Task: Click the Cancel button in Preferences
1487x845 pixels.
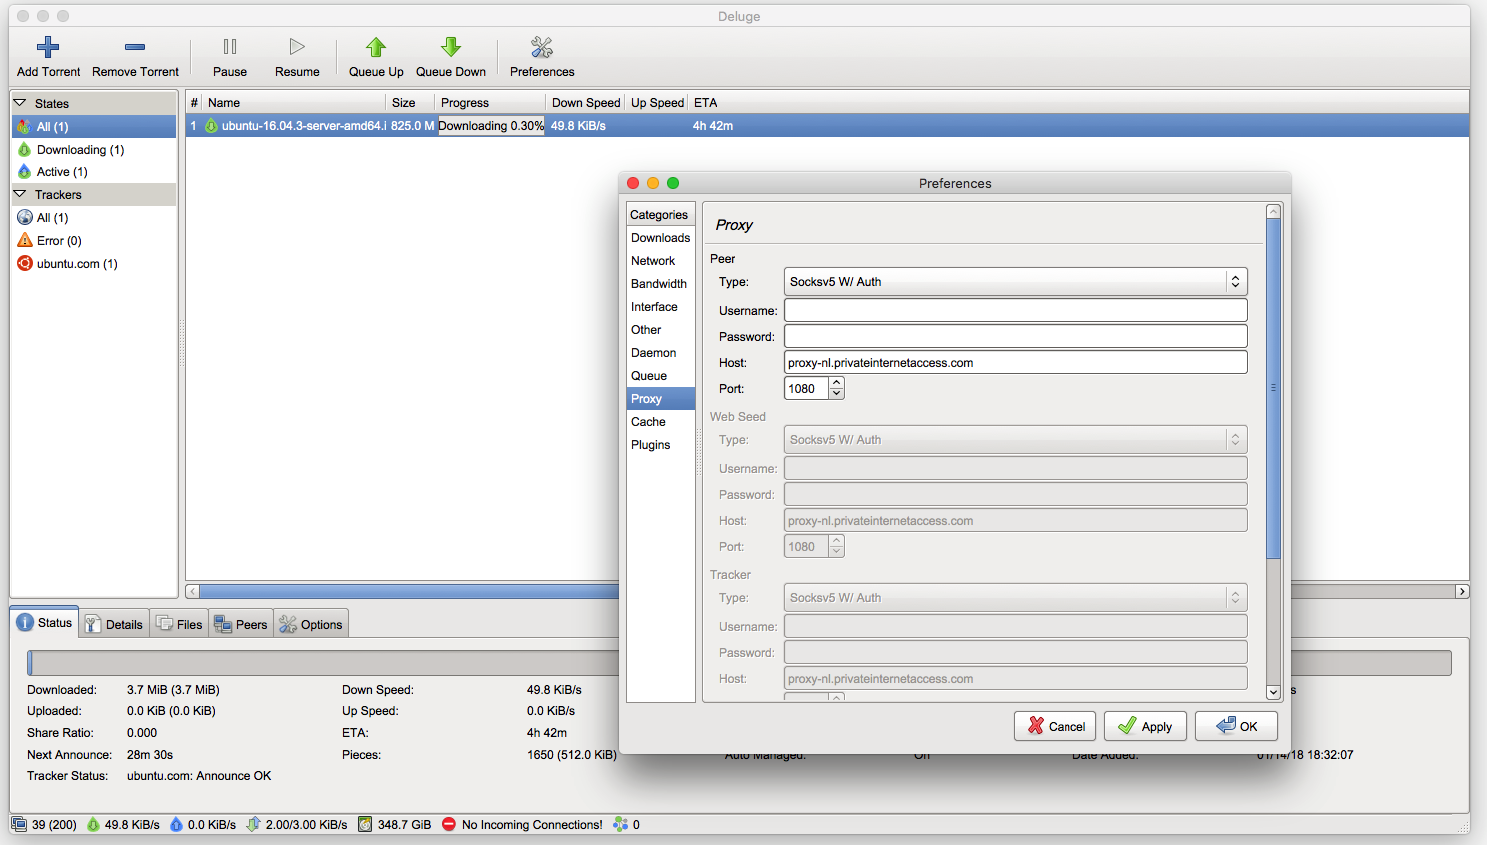Action: 1055,726
